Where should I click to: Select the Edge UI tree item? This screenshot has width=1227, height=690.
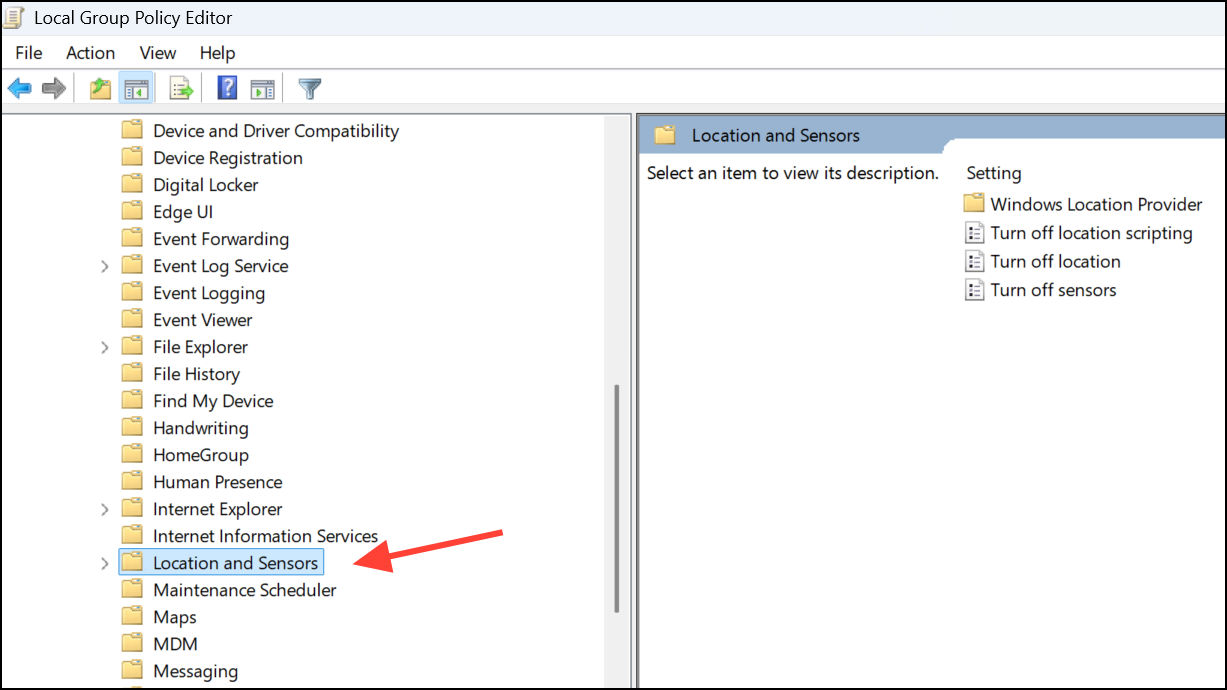[183, 211]
